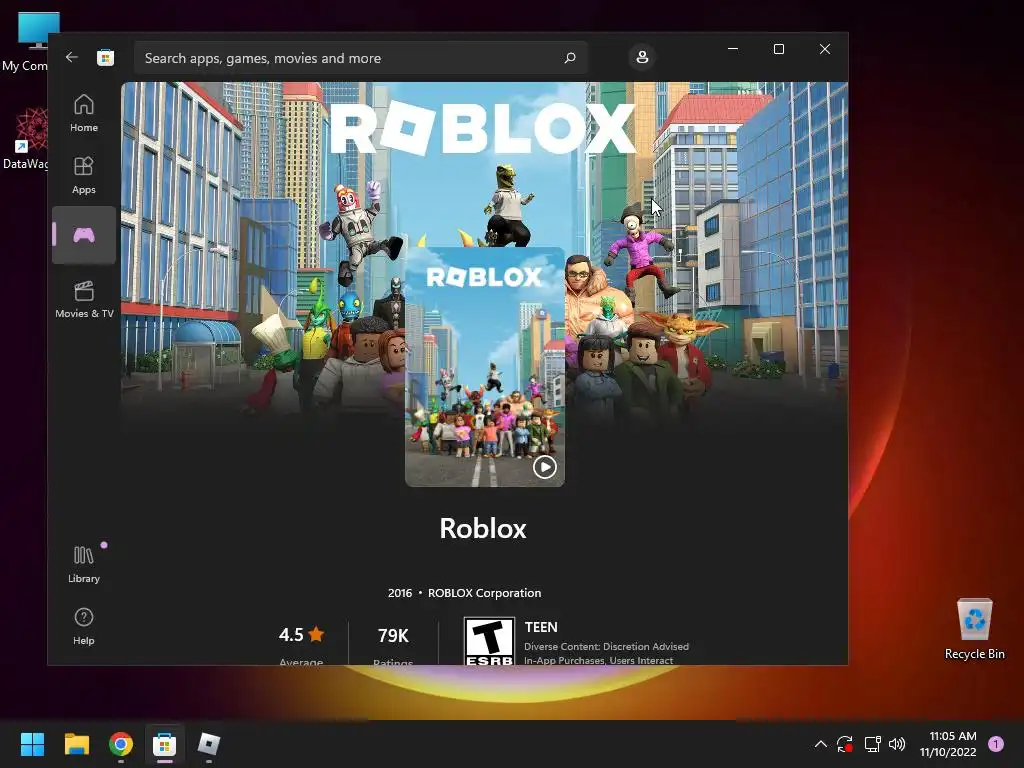Click the Roblox poster thumbnail
This screenshot has width=1024, height=768.
[485, 366]
